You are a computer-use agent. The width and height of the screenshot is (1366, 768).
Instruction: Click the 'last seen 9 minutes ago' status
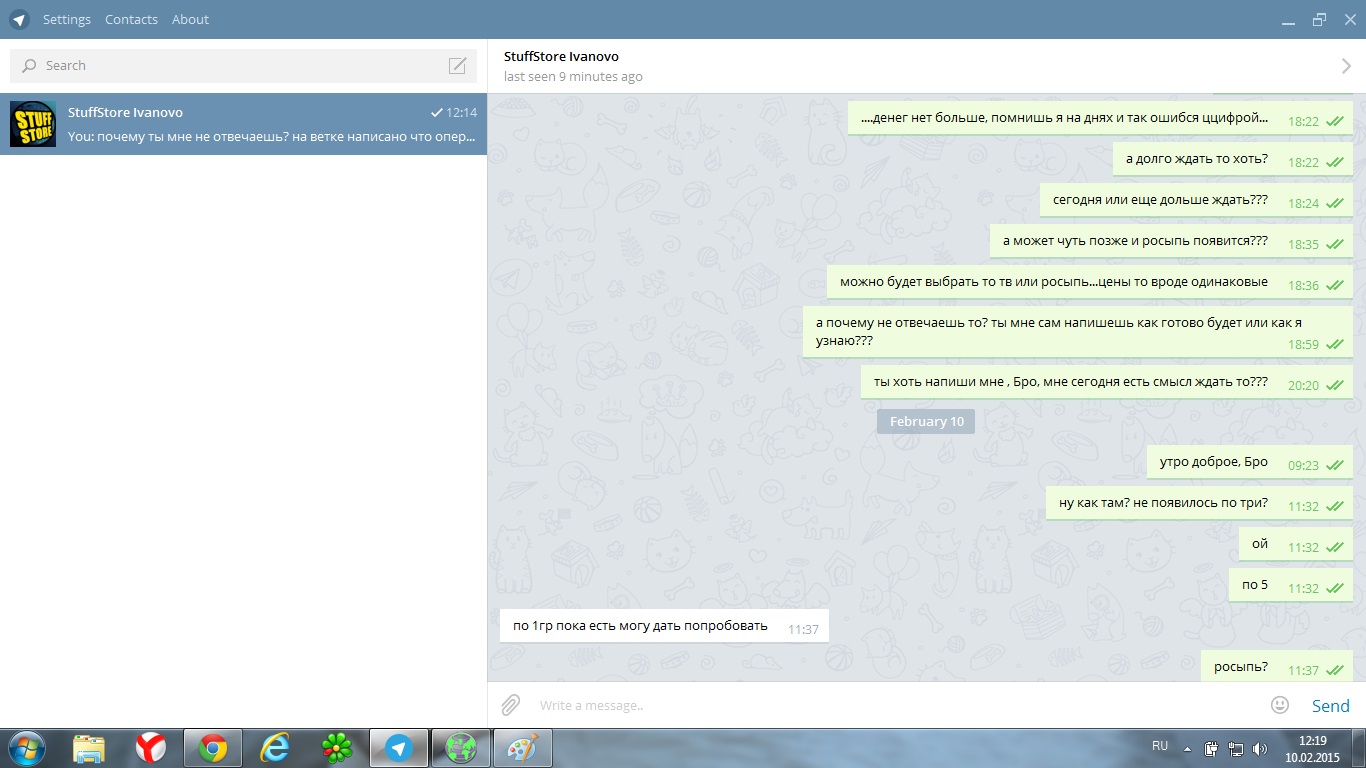pos(573,77)
